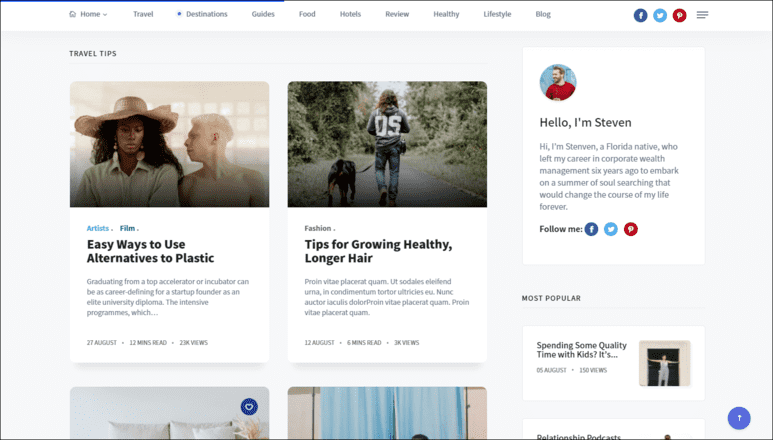Click the Facebook icon in top navigation
This screenshot has height=440, width=773.
641,15
